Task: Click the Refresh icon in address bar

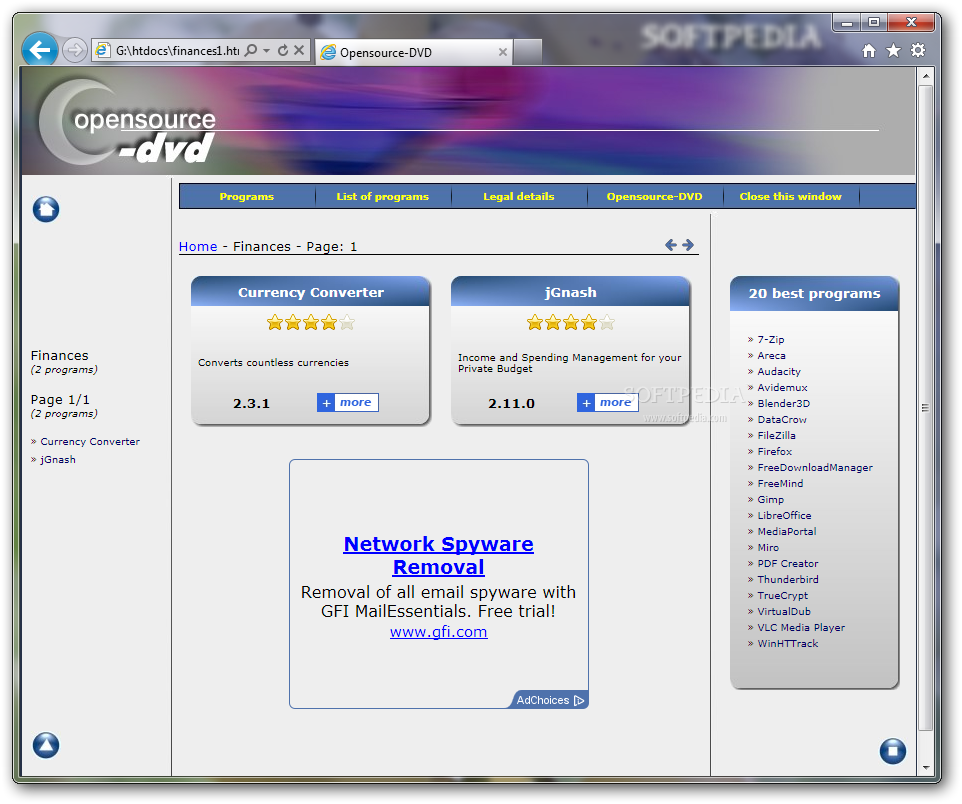Action: click(283, 50)
